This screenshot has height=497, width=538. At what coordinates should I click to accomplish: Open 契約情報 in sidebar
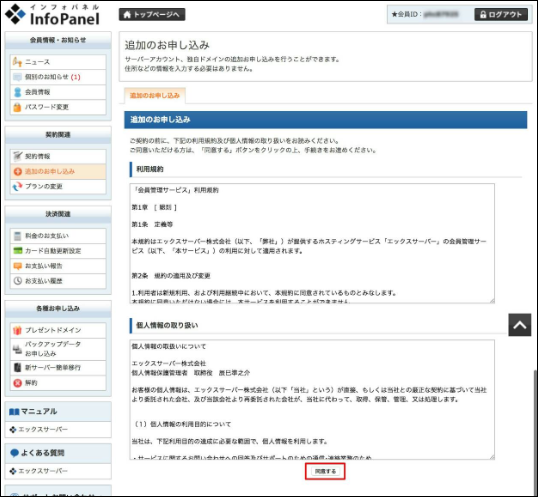pos(58,156)
